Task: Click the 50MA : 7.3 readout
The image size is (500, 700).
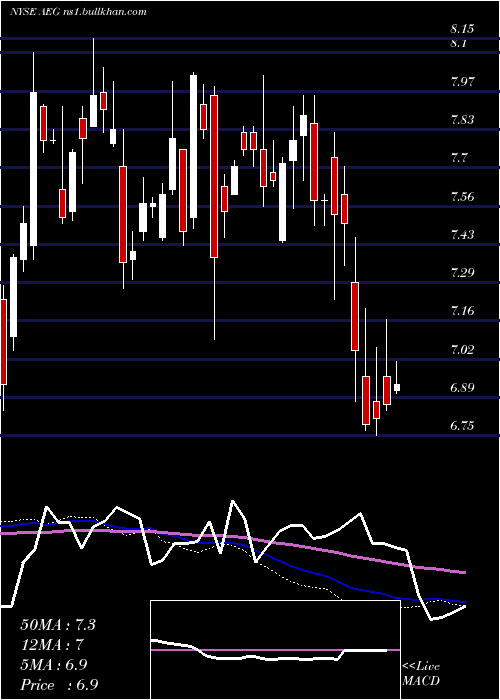Action: 58,625
